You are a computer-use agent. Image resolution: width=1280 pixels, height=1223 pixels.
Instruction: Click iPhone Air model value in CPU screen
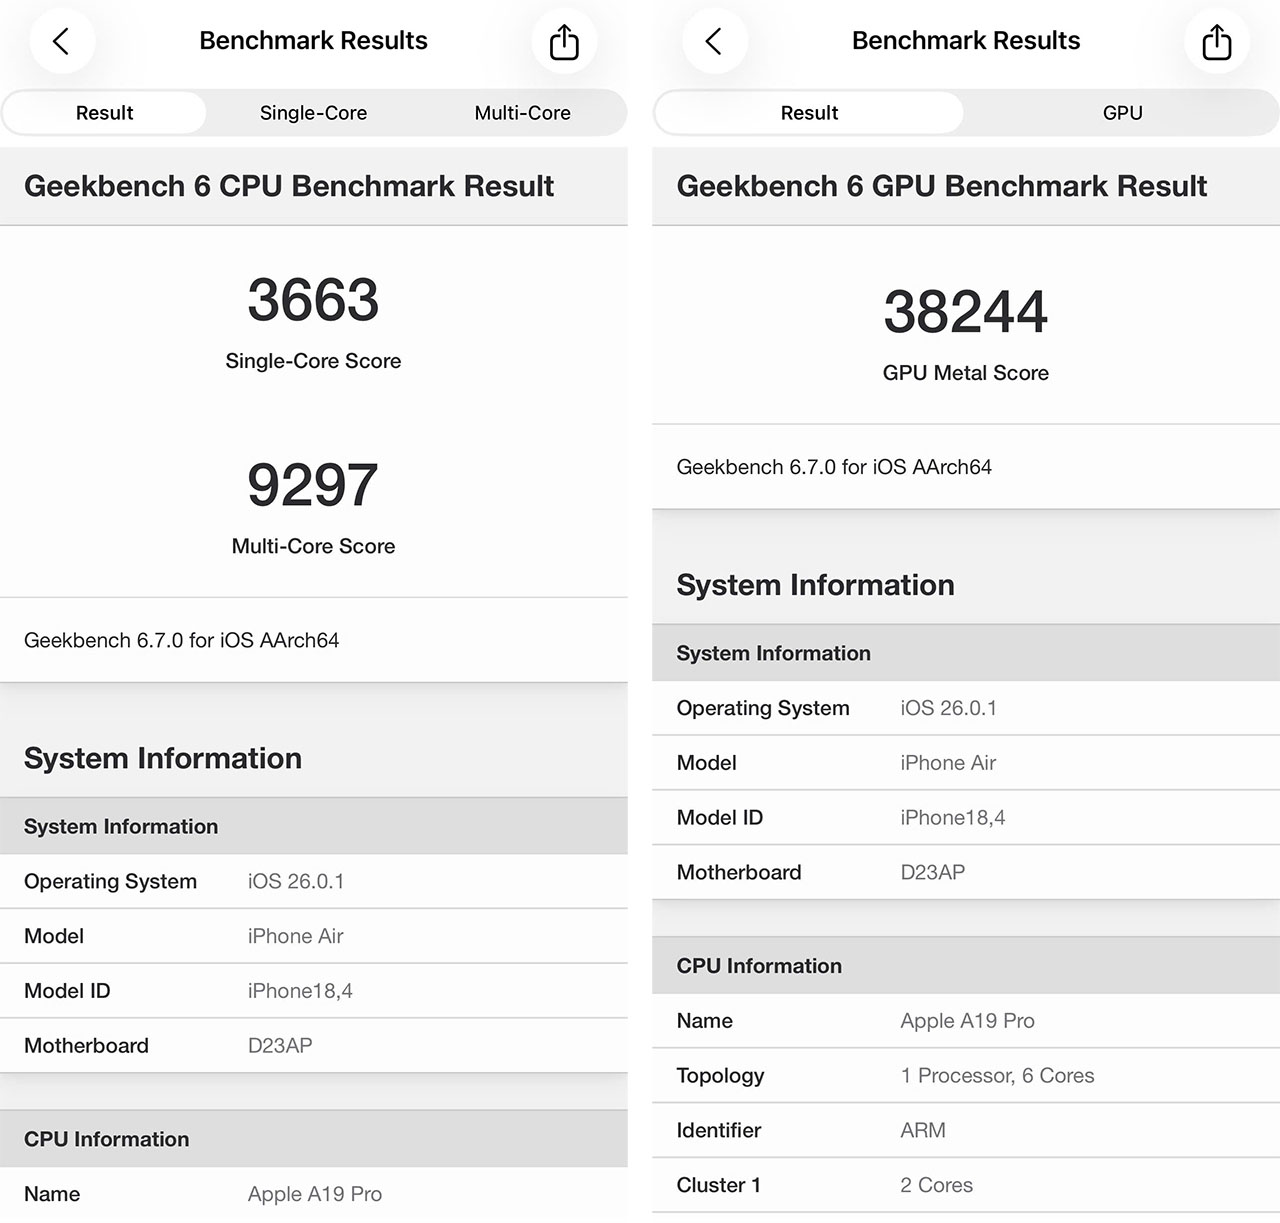pyautogui.click(x=296, y=936)
